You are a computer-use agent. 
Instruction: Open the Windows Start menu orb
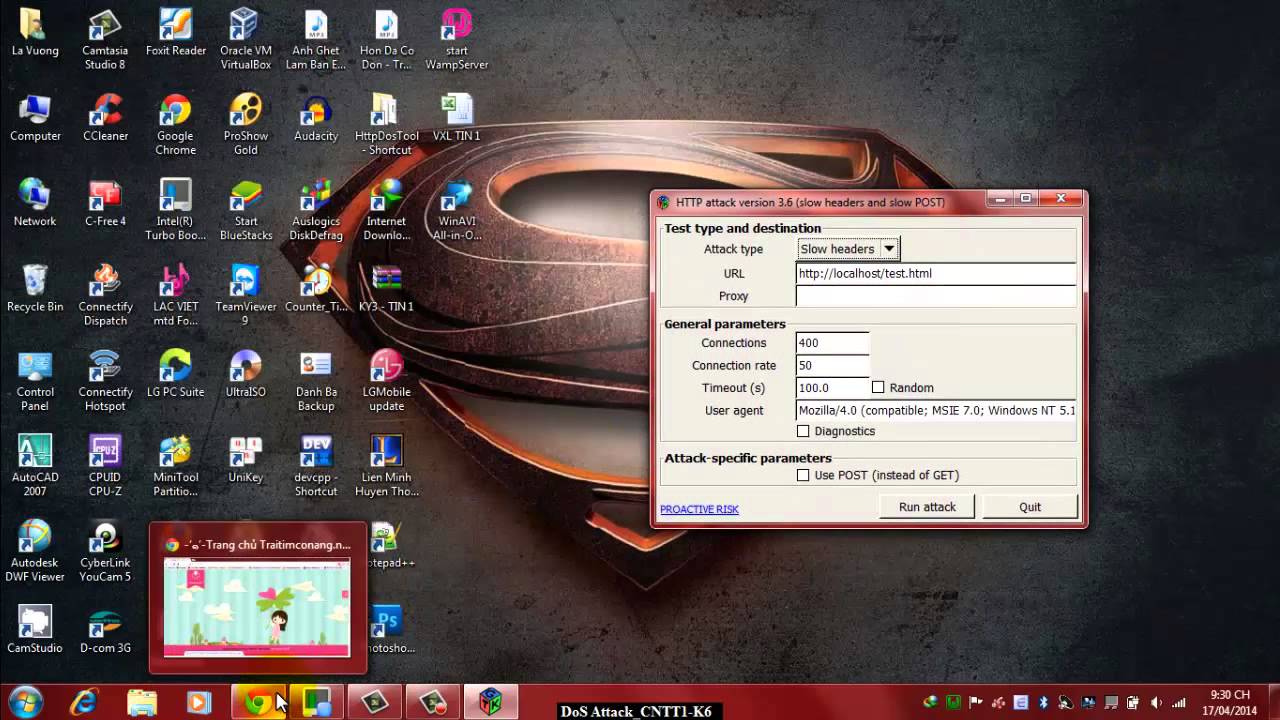click(25, 702)
